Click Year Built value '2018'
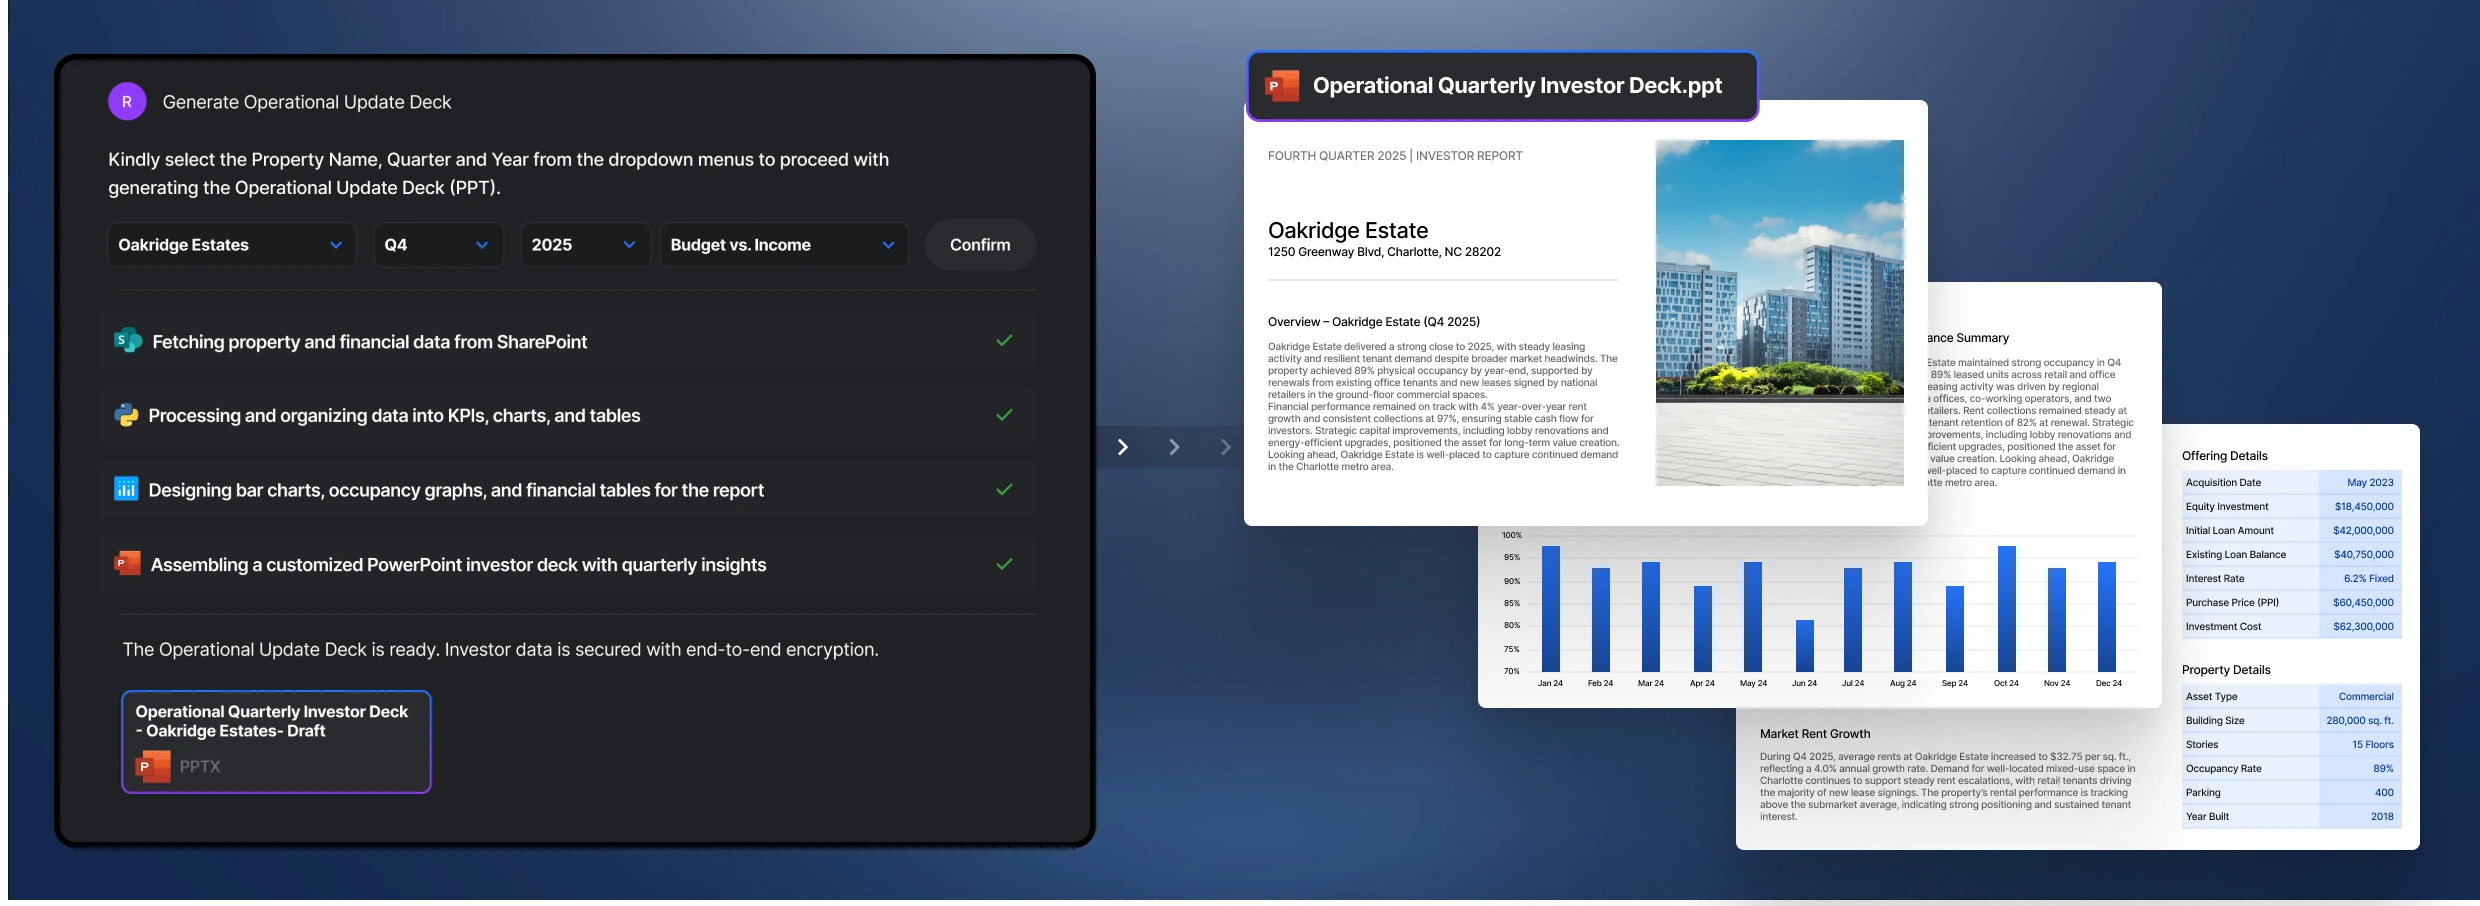This screenshot has height=906, width=2480. [2382, 817]
